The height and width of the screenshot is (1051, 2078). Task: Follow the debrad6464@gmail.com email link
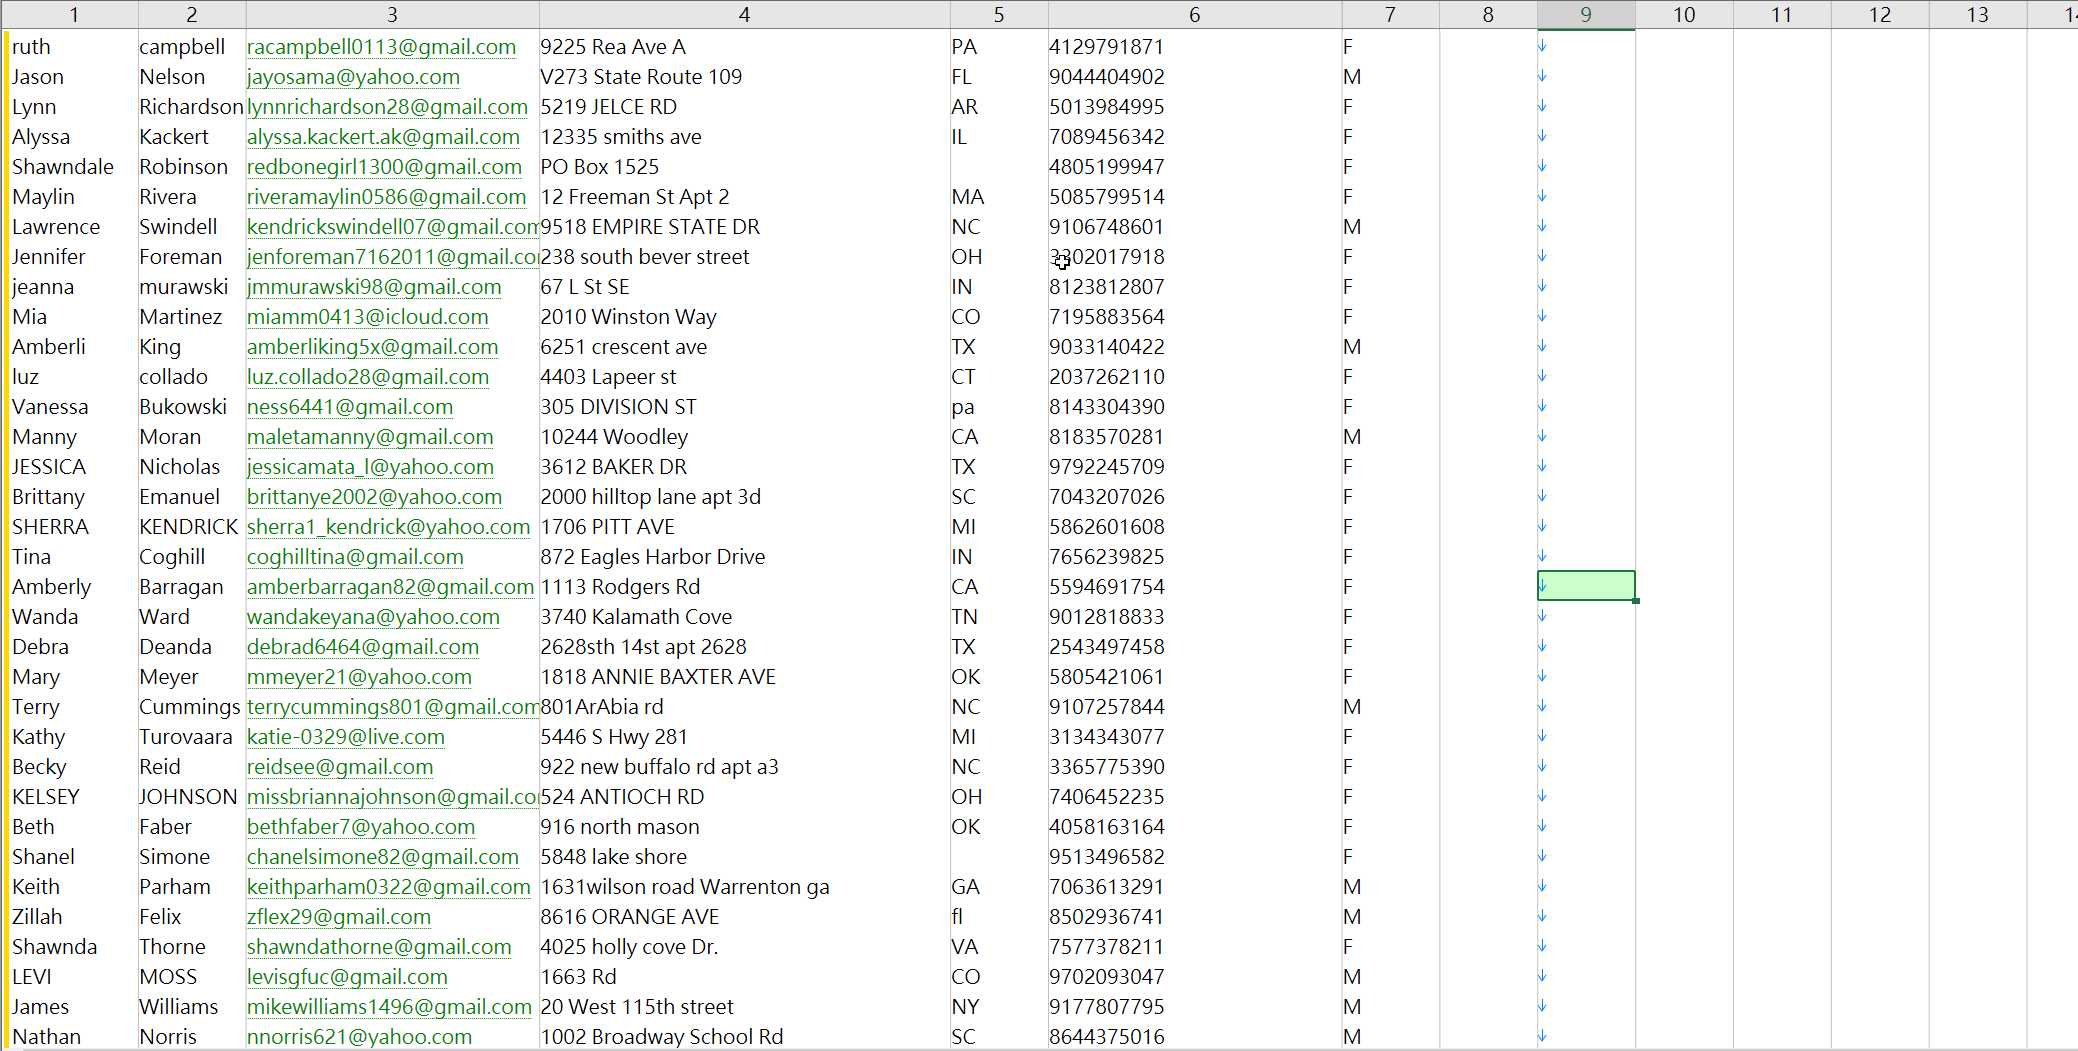(362, 647)
